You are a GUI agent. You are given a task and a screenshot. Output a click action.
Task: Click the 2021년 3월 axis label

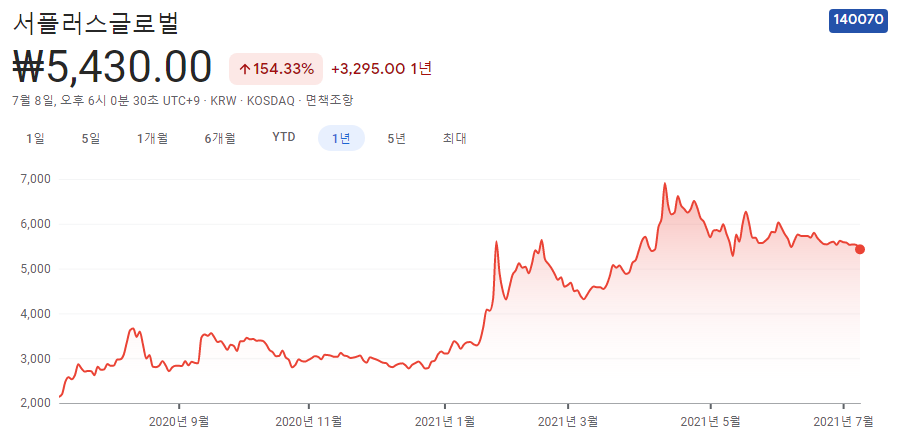[x=568, y=422]
